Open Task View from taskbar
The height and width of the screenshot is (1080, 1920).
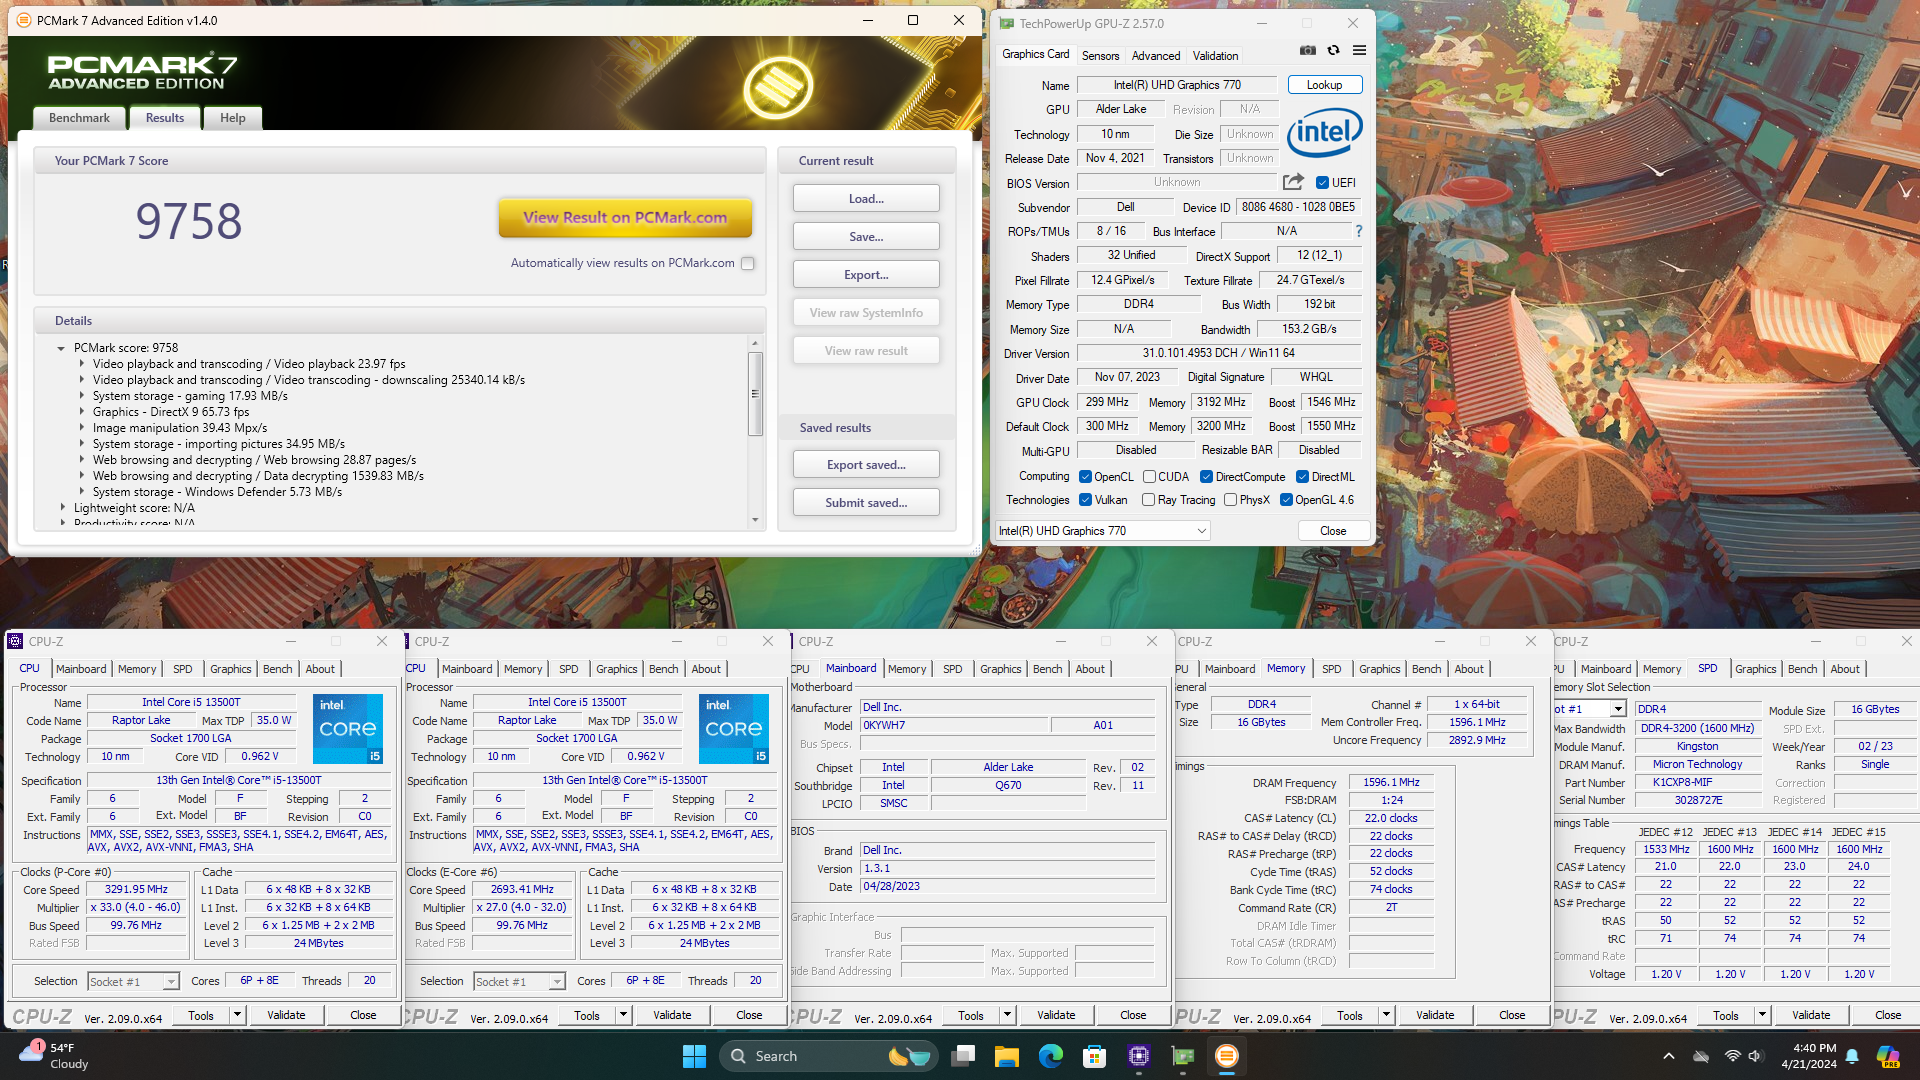963,1056
